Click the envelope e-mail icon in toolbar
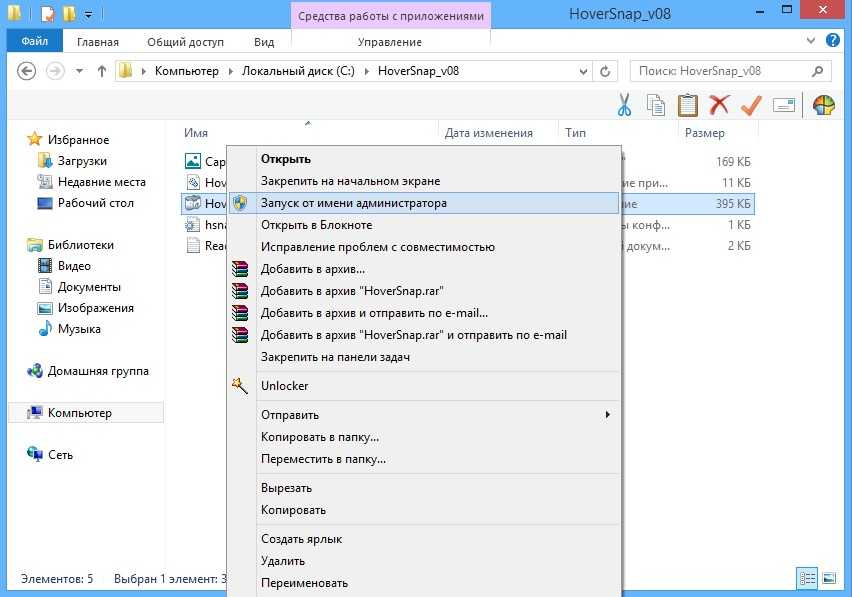 coord(784,105)
